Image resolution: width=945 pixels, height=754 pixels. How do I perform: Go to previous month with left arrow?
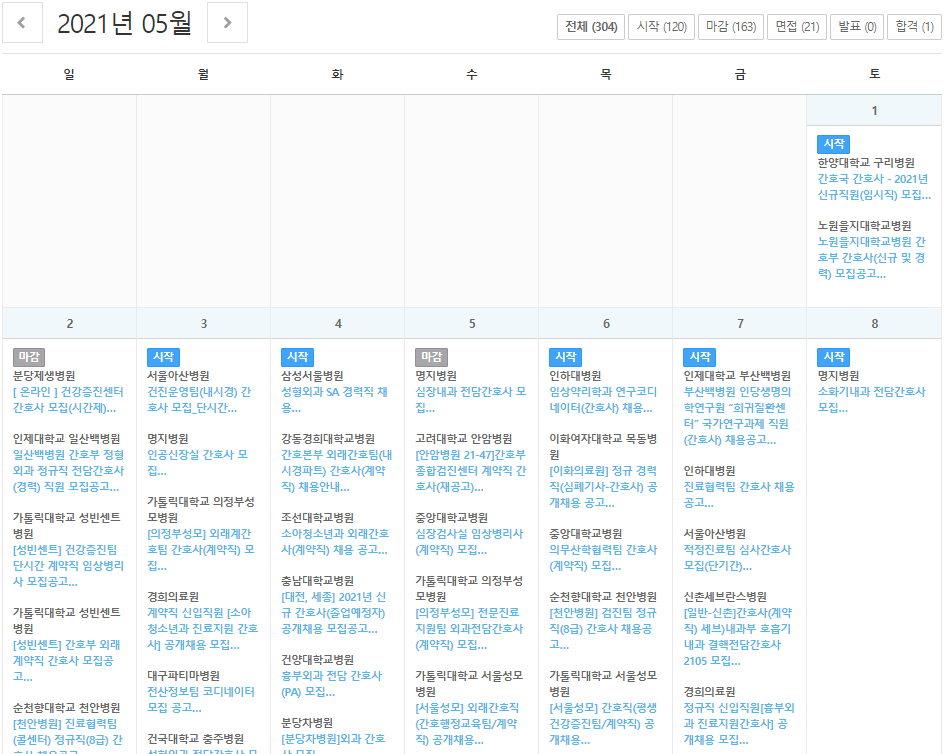click(x=22, y=23)
